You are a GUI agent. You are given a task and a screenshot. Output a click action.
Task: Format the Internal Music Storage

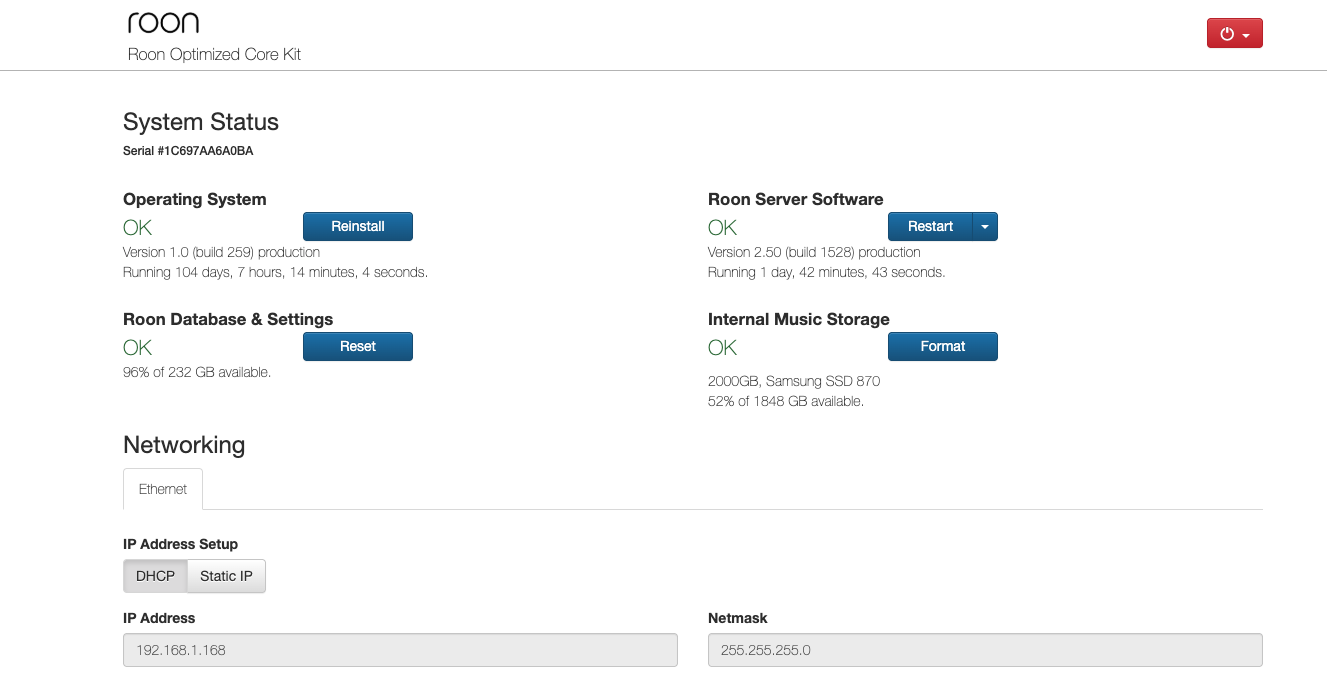[x=943, y=346]
